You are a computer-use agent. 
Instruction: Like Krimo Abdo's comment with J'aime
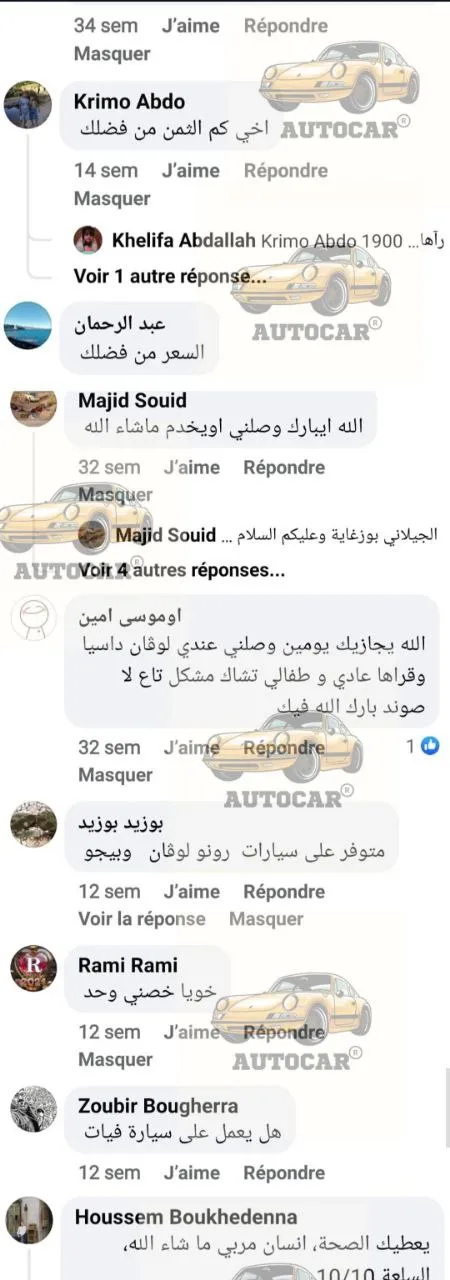[190, 171]
